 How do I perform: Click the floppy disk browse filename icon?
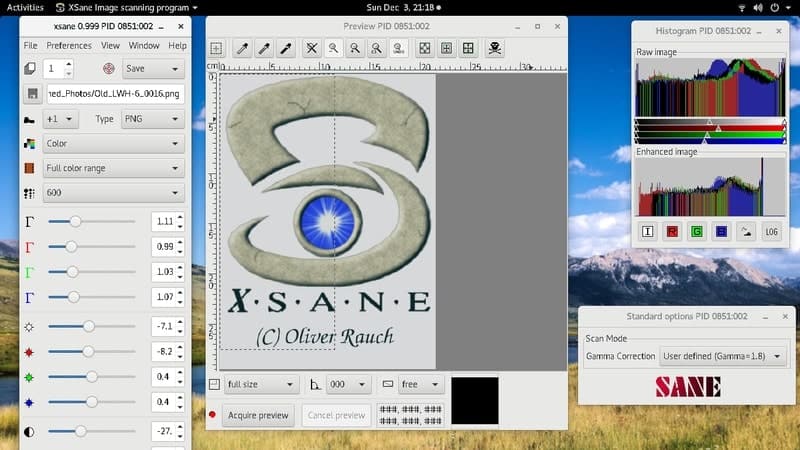pos(33,93)
